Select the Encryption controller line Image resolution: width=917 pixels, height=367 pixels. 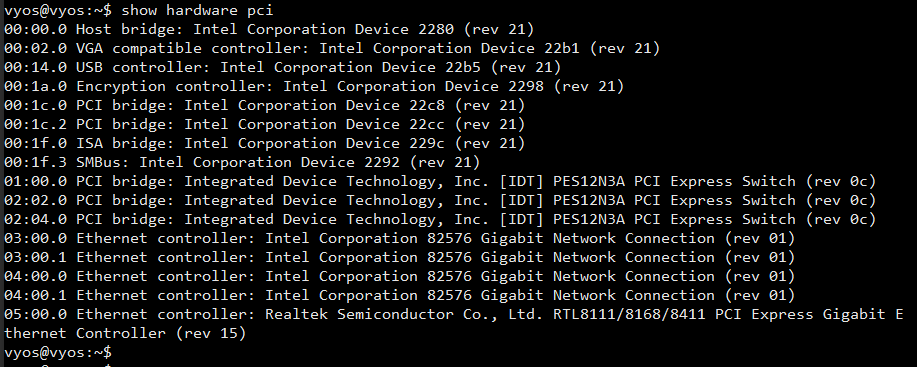pos(314,86)
